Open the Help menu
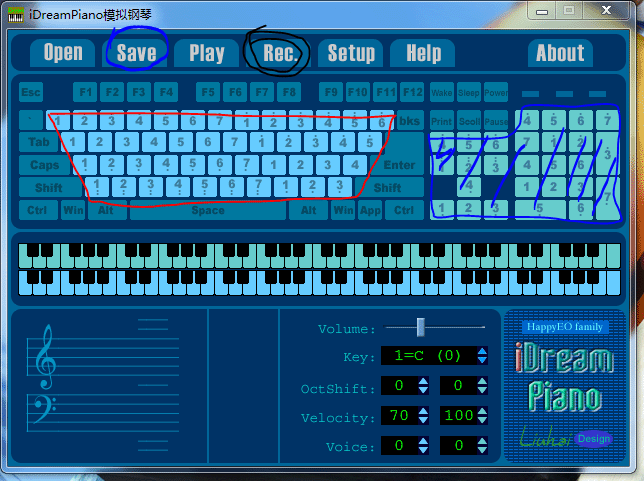Viewport: 644px width, 481px height. (423, 53)
